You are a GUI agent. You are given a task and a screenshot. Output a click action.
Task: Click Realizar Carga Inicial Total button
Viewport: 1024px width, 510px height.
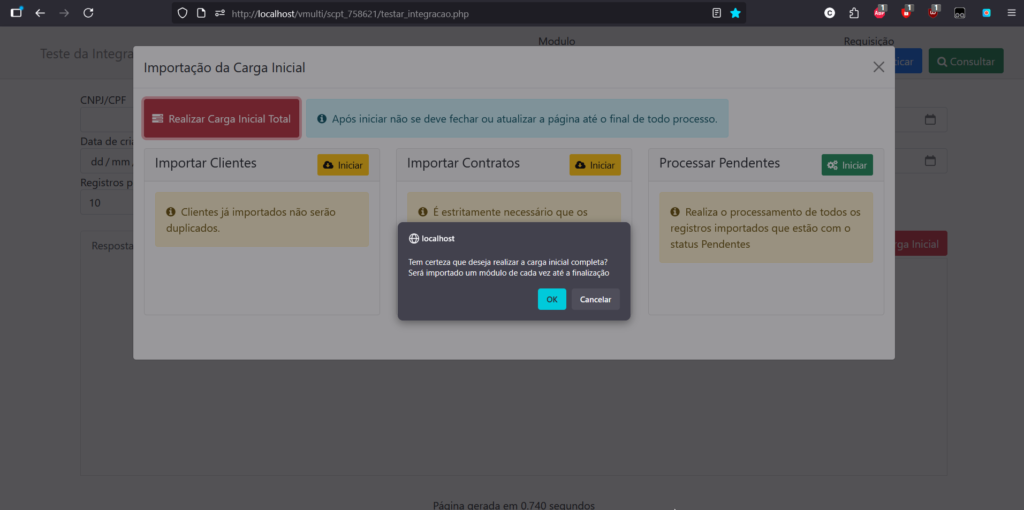(x=221, y=118)
